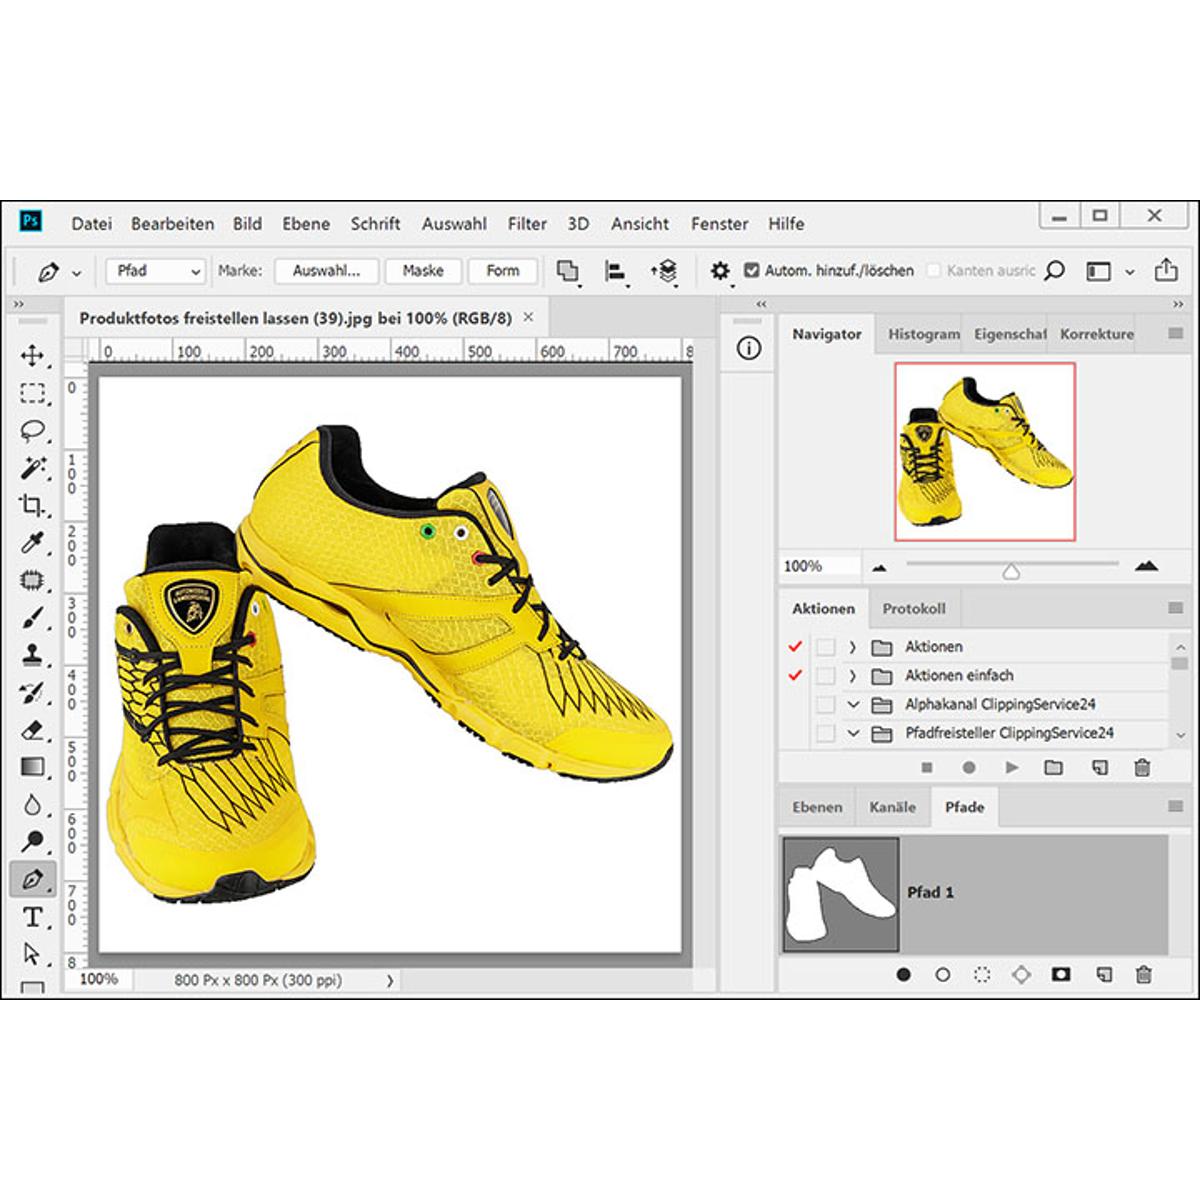Switch to the Histogramm tab
Viewport: 1200px width, 1200px height.
click(x=924, y=334)
